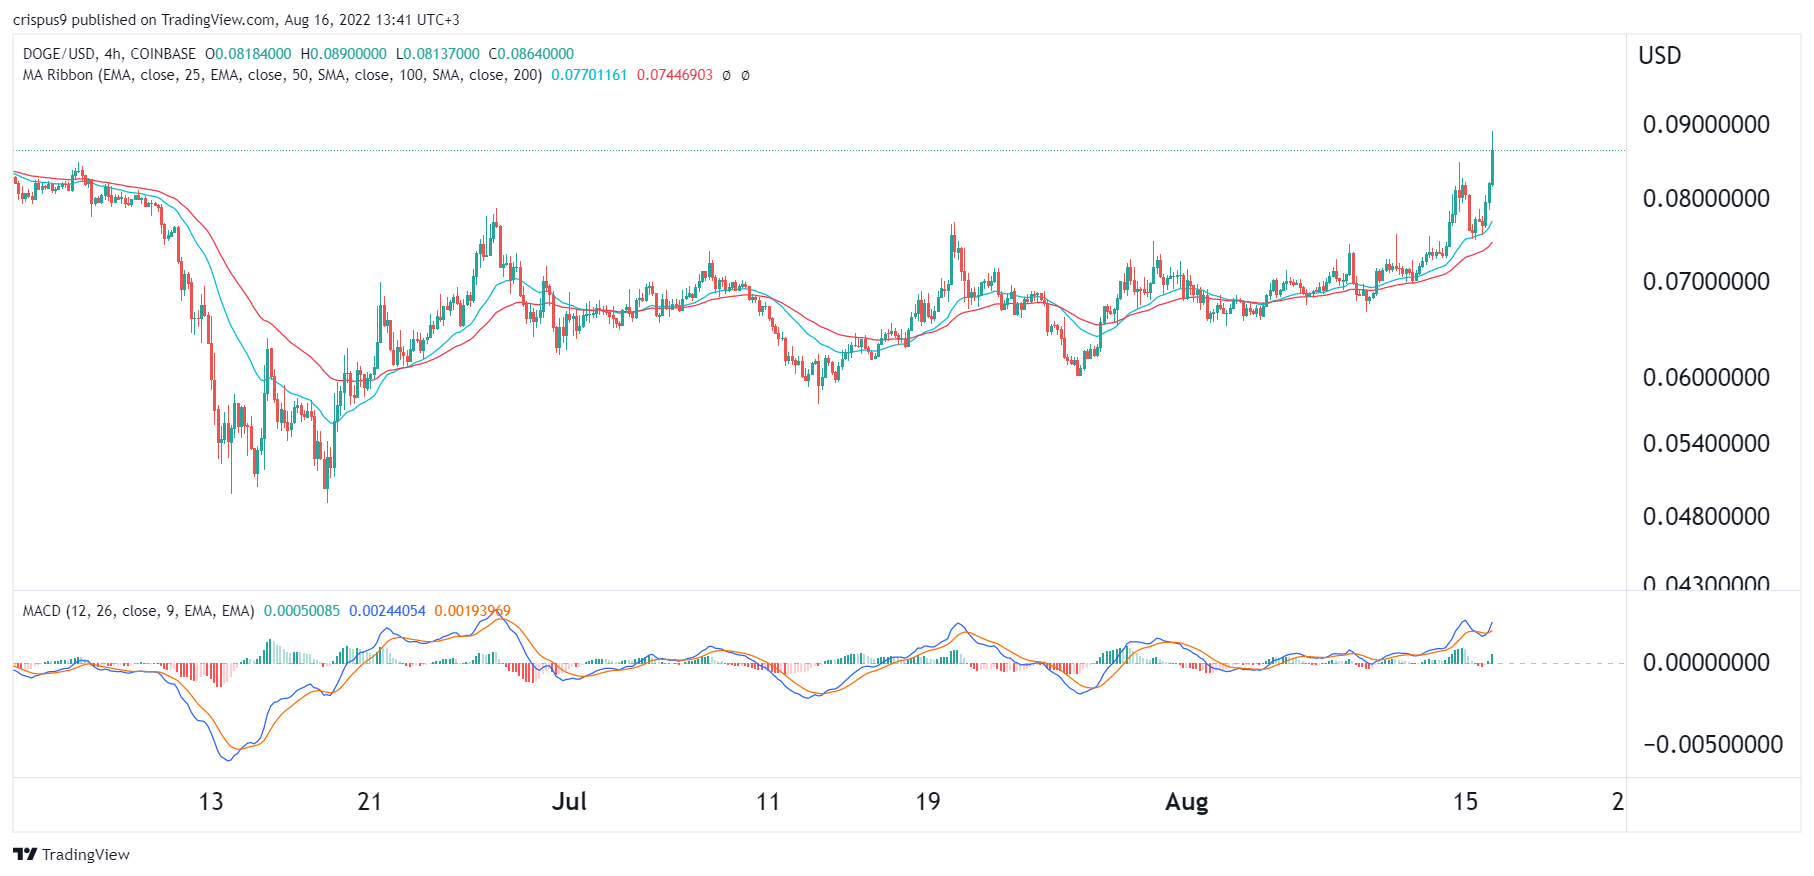Click the red MA Ribbon value 0.07446903
The height and width of the screenshot is (876, 1814).
click(675, 75)
